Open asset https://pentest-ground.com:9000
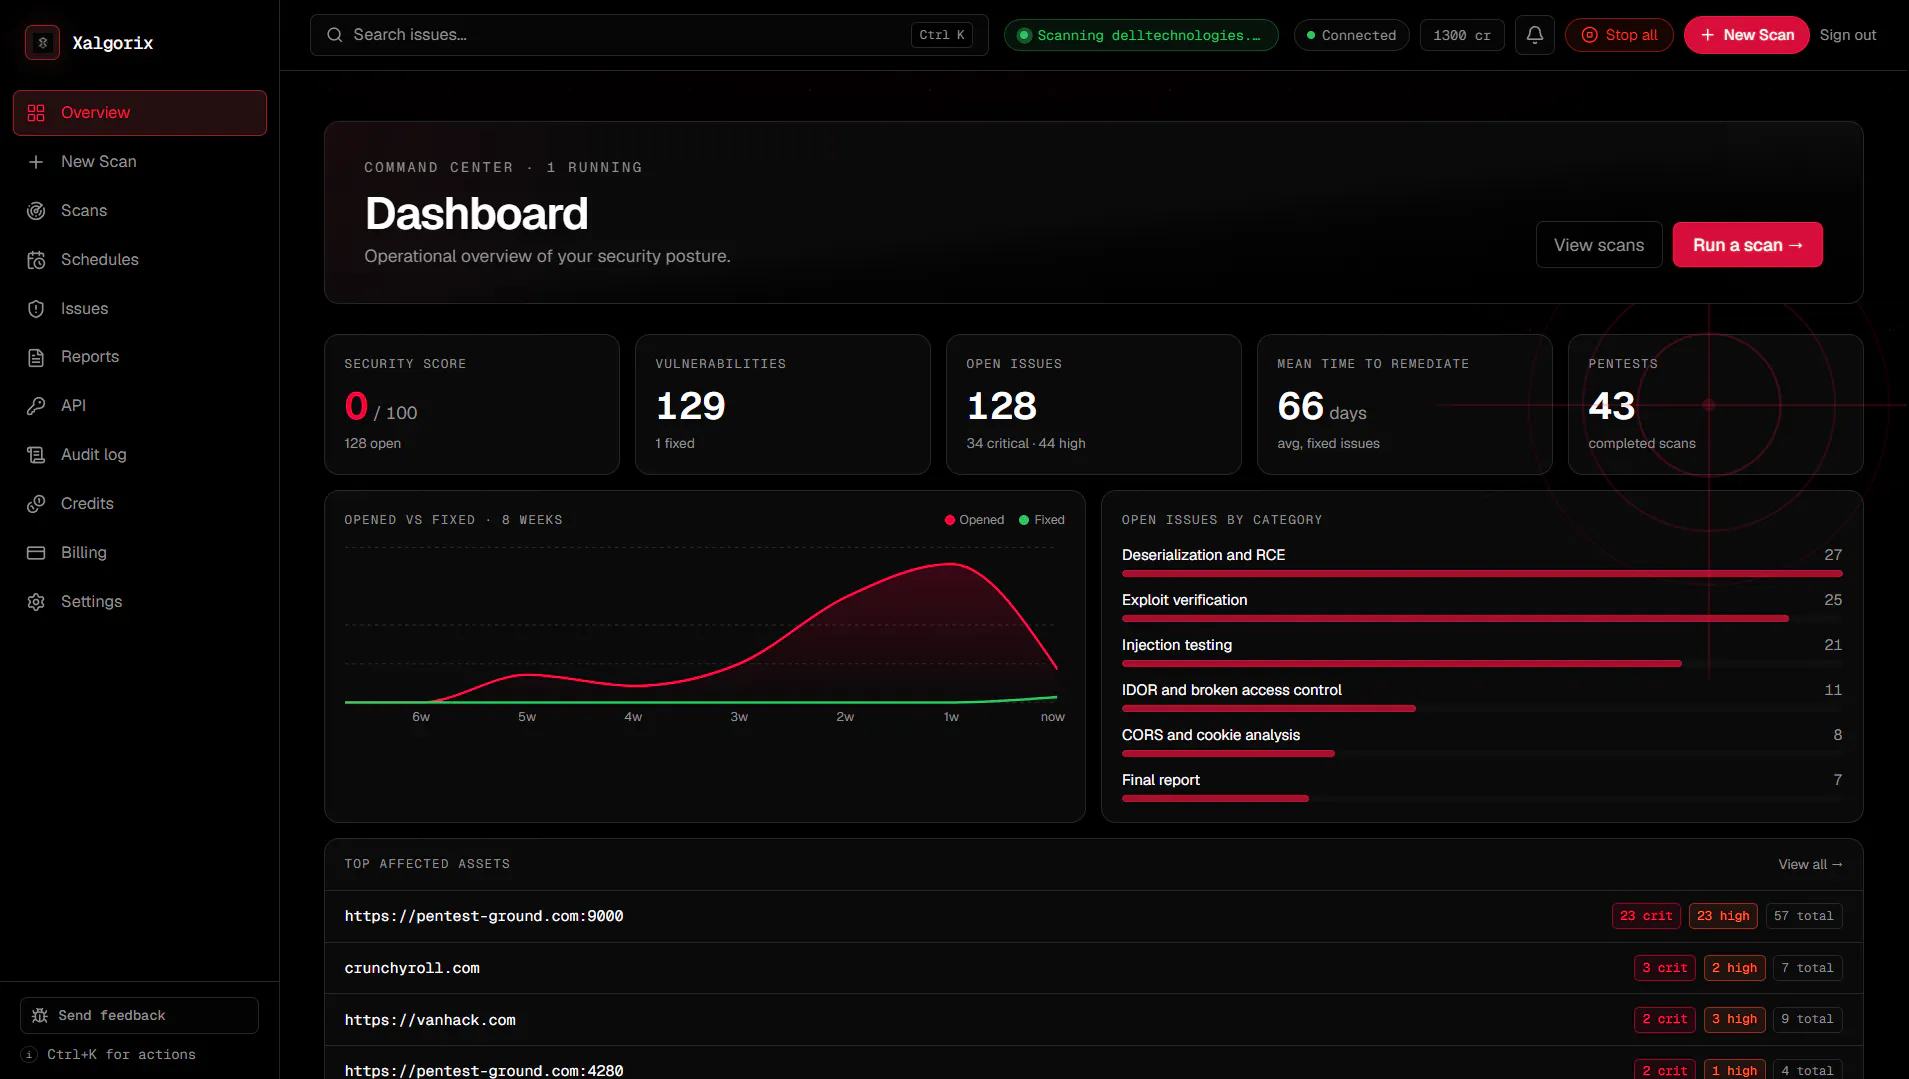The width and height of the screenshot is (1909, 1079). pos(1094,917)
